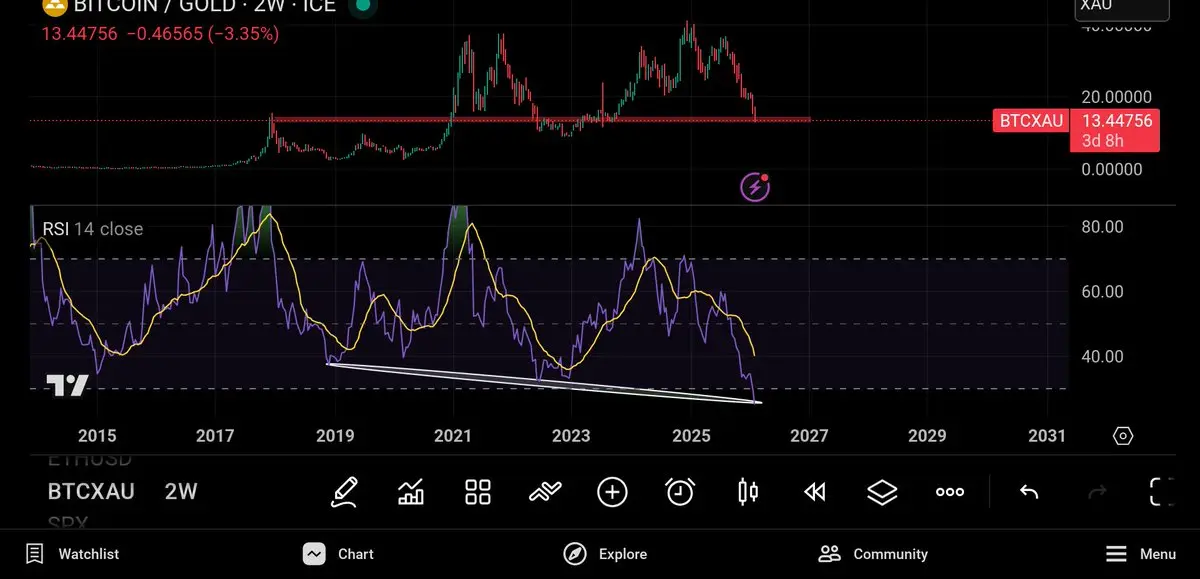Screen dimensions: 1200x579
Task: Click the RSI 80.00 scale label
Action: click(1102, 227)
